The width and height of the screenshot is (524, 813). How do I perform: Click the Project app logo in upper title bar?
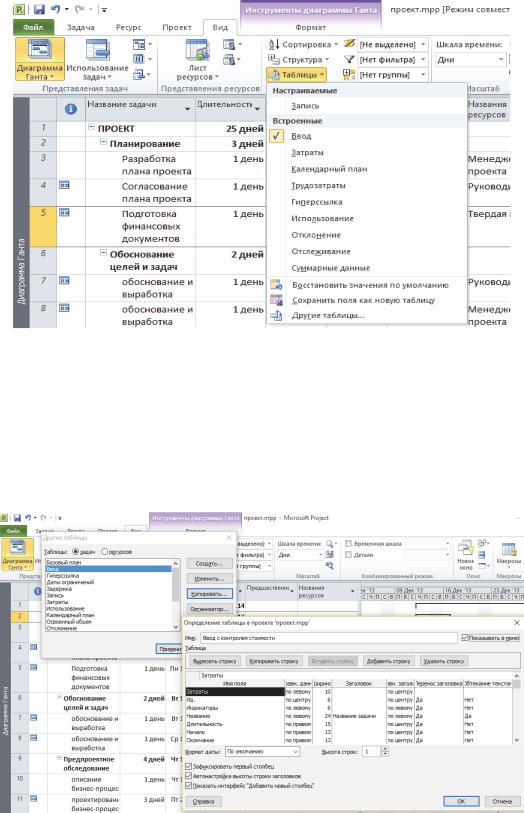(19, 9)
